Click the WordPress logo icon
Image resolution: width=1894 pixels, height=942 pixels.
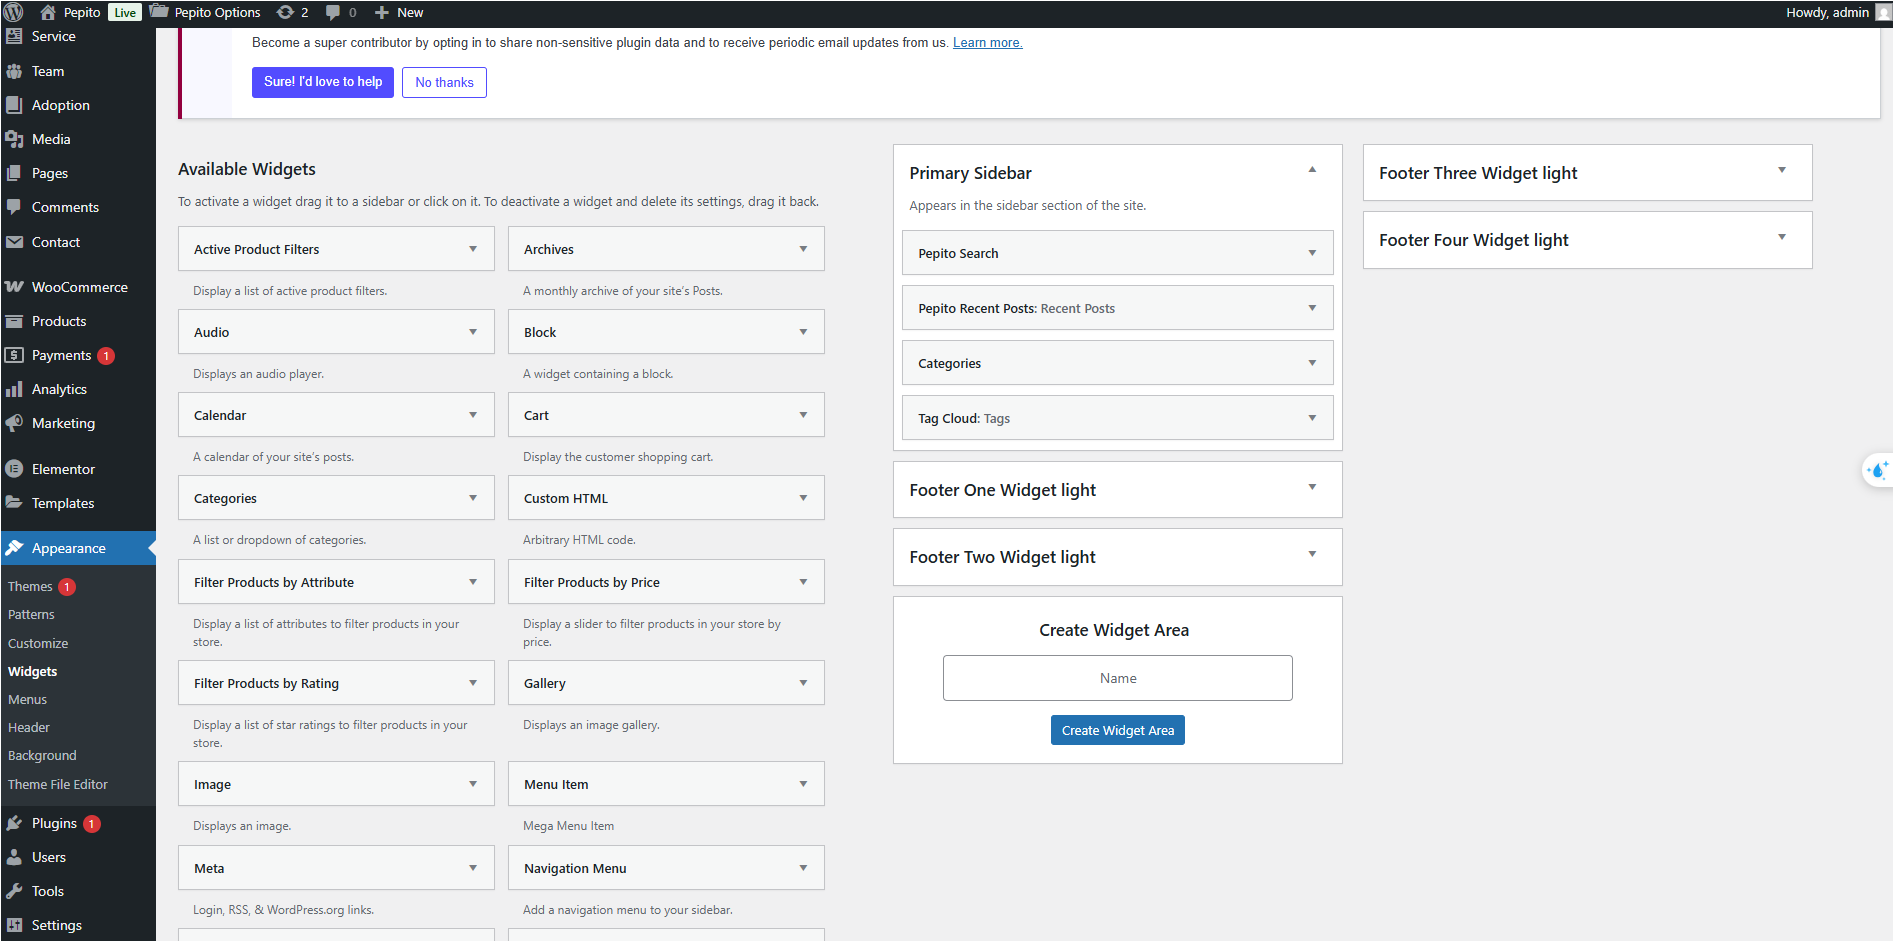[x=13, y=12]
